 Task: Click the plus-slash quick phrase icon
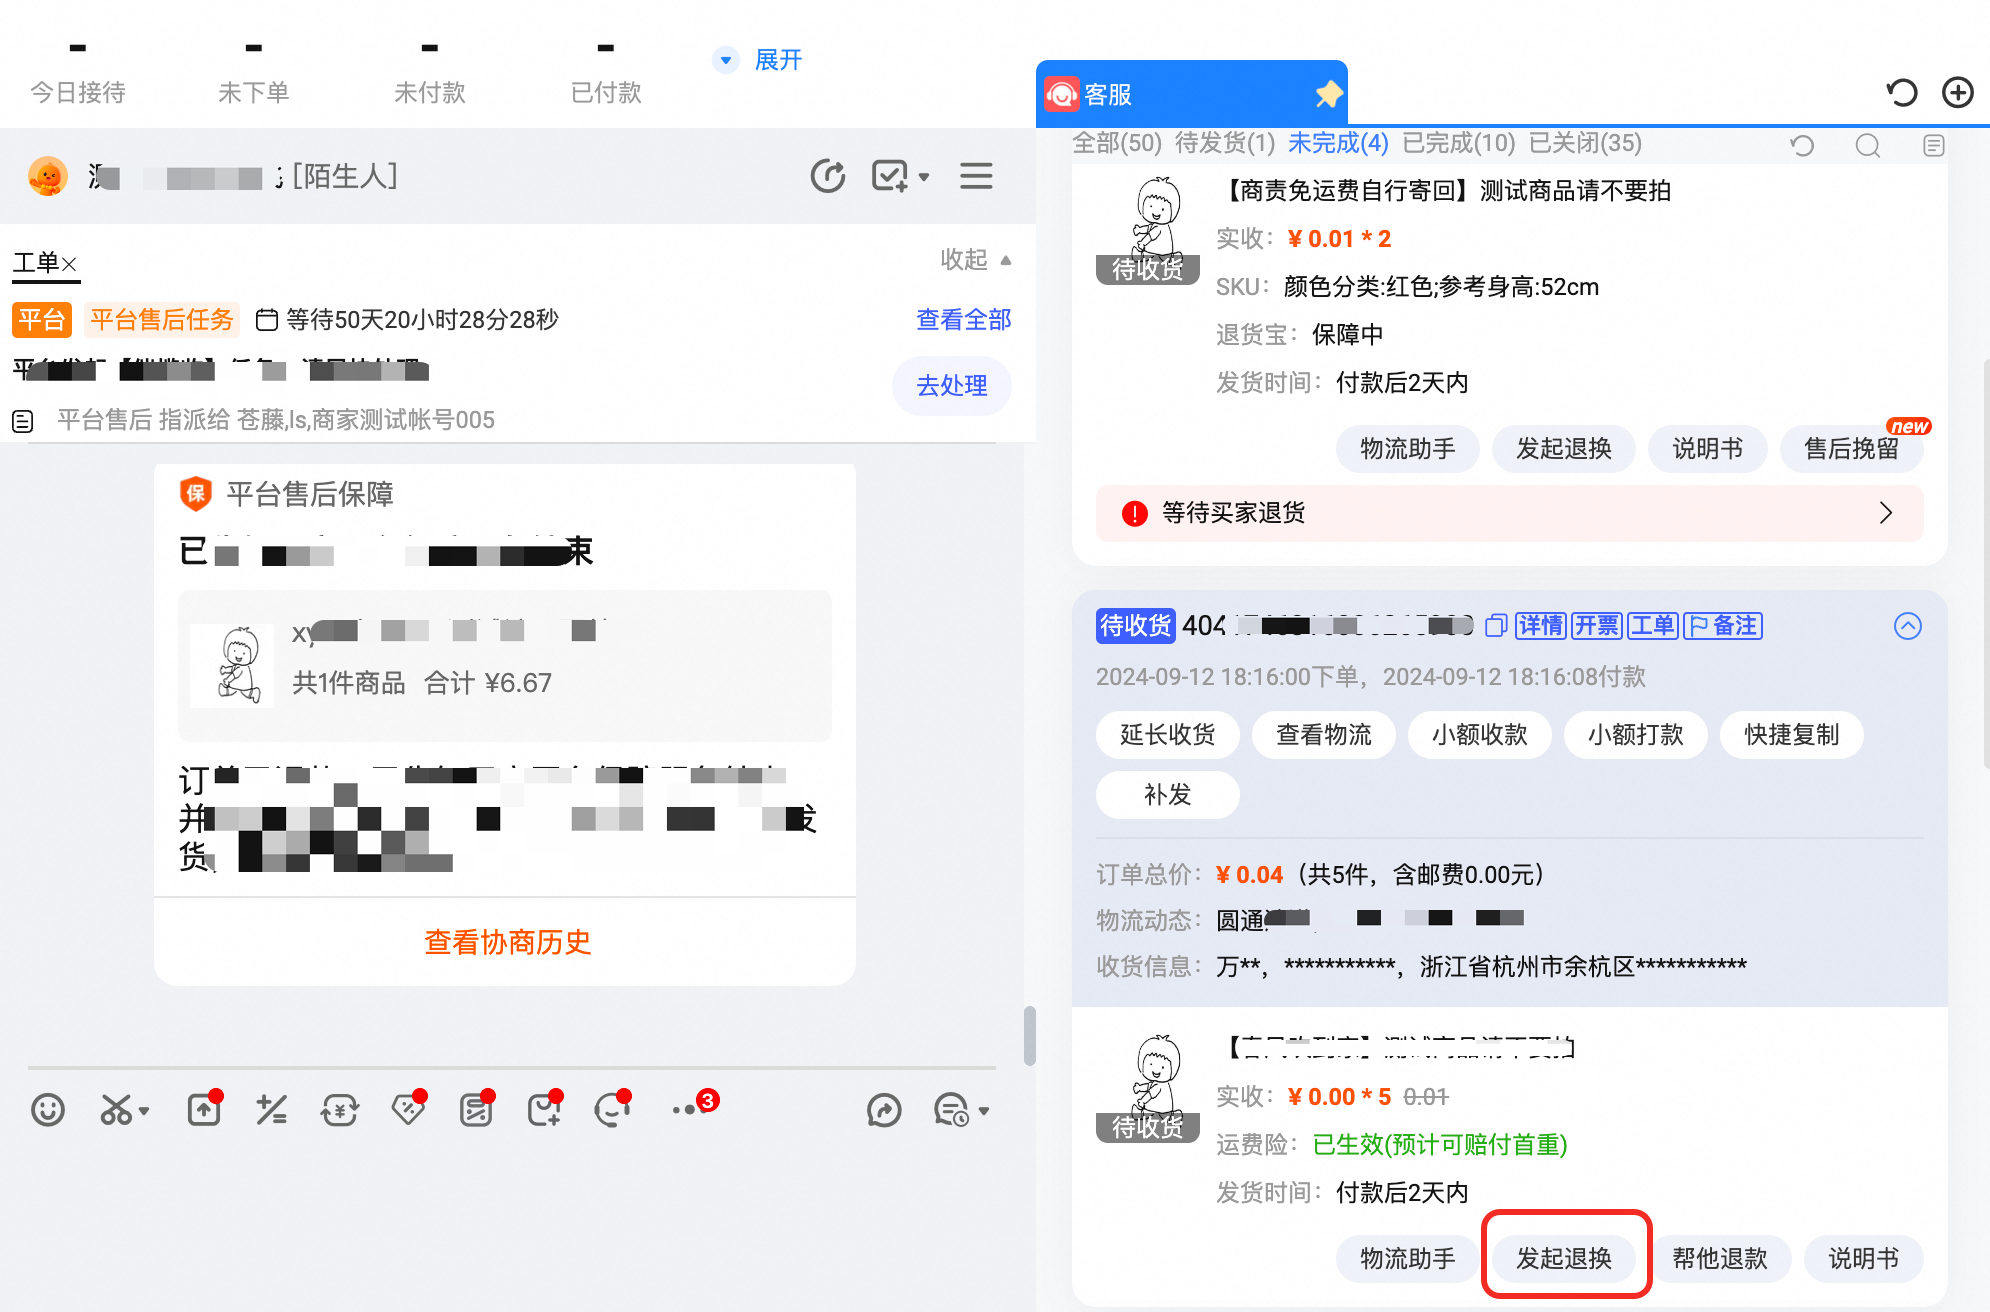click(x=272, y=1110)
